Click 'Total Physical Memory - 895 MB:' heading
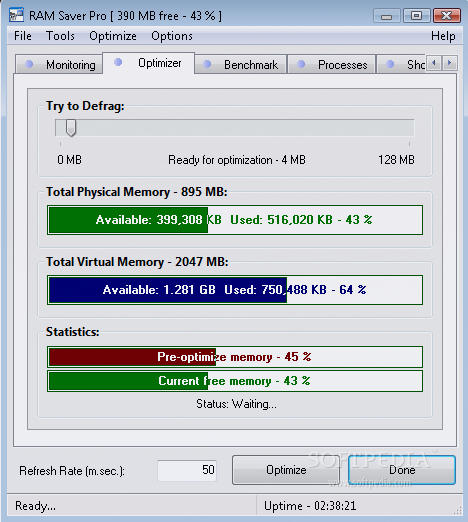 pyautogui.click(x=137, y=192)
